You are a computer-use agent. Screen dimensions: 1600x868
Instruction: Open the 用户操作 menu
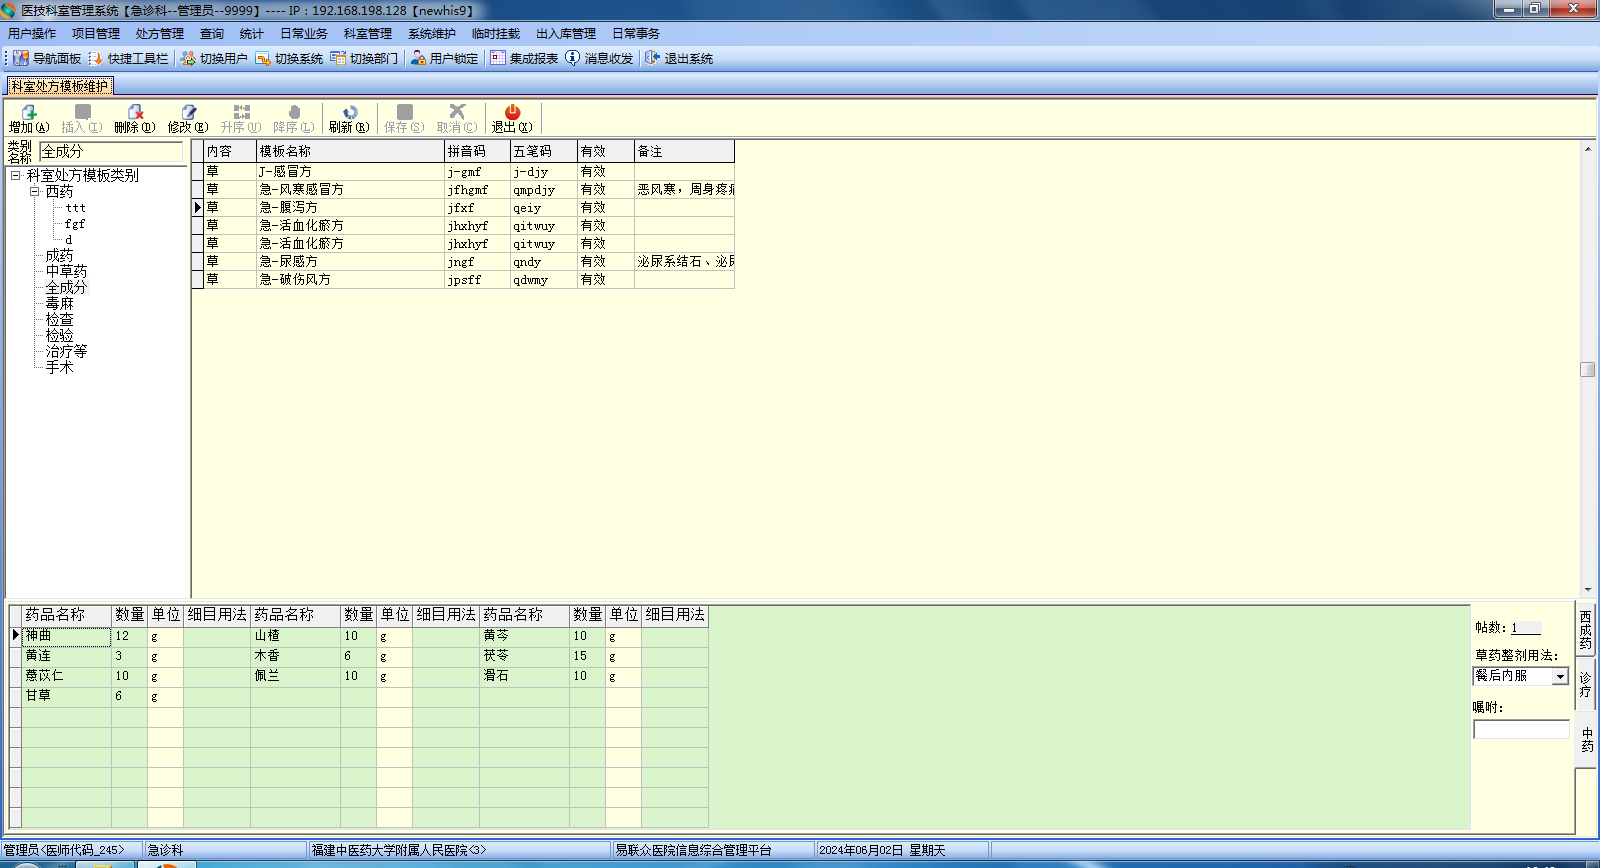tap(32, 34)
